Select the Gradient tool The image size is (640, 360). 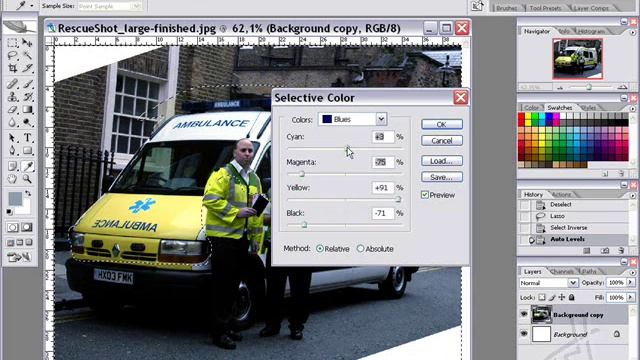27,109
